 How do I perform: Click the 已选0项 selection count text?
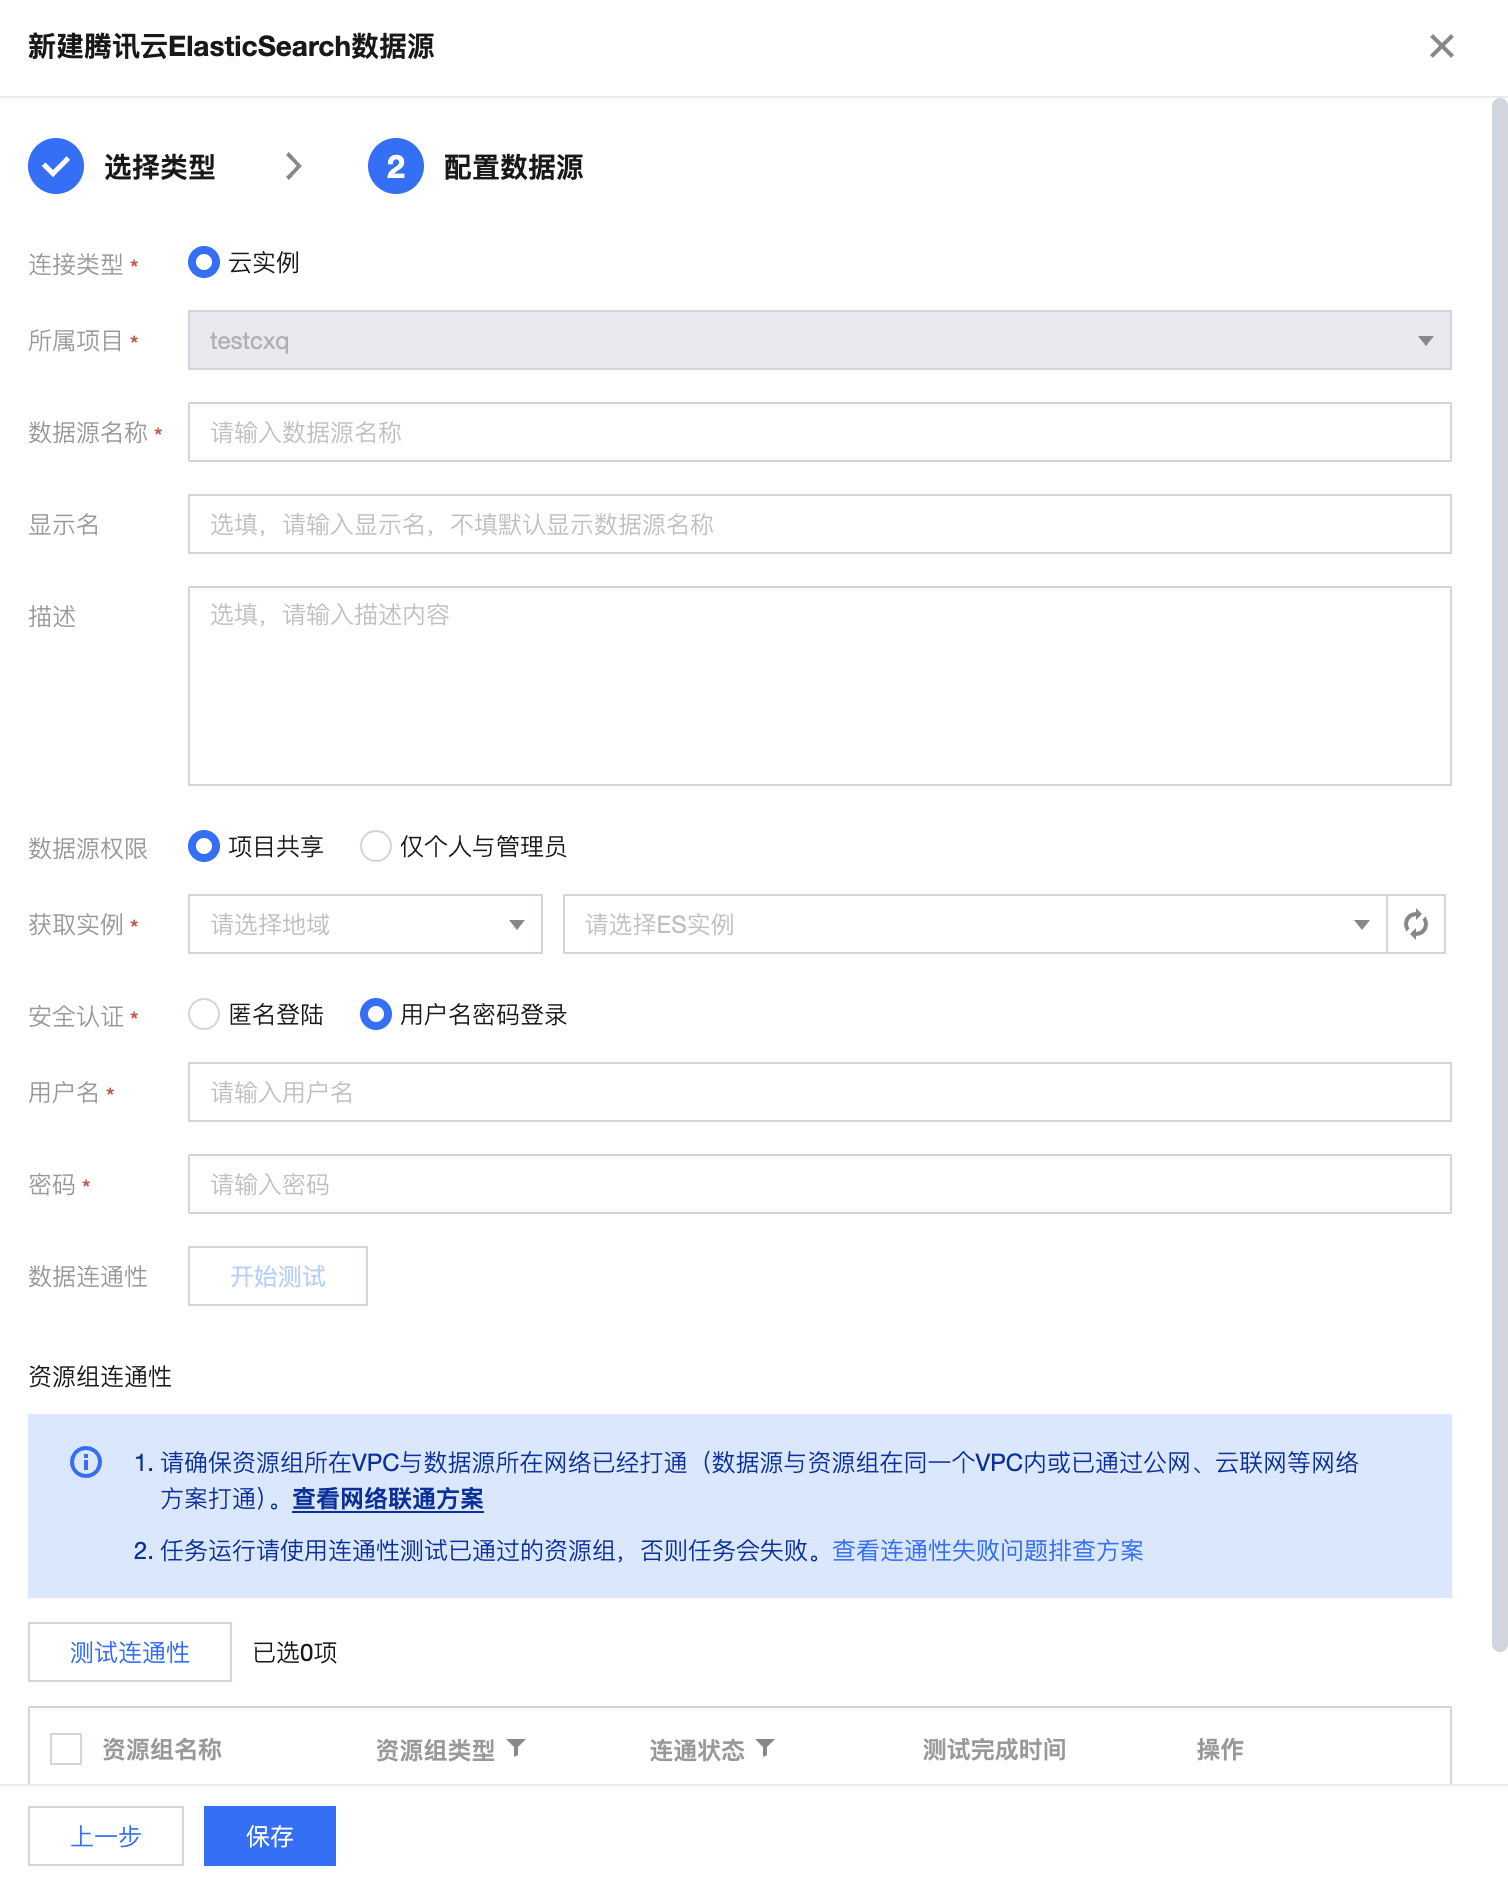[295, 1652]
